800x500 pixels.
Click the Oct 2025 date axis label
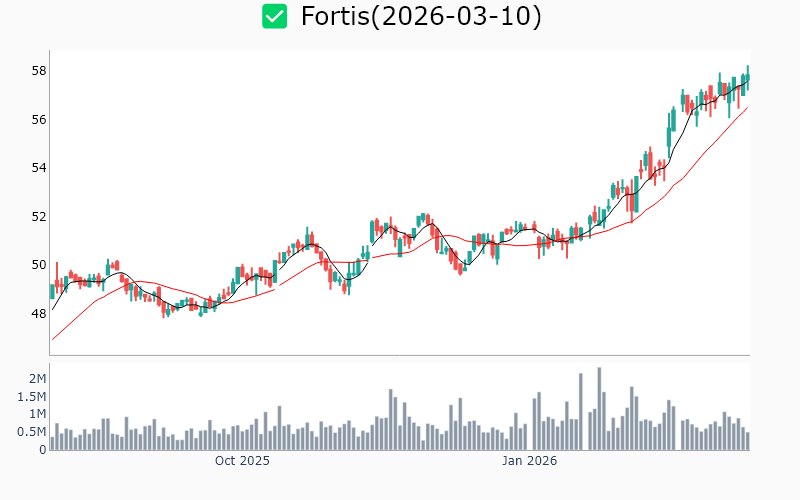pos(242,461)
